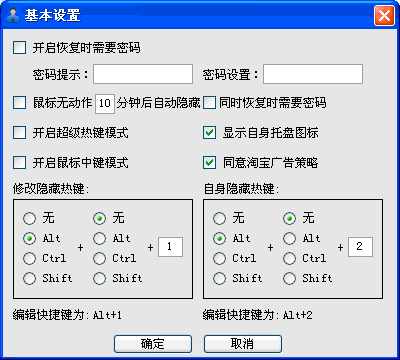Check 同时恢复时需要密码 option

(209, 103)
